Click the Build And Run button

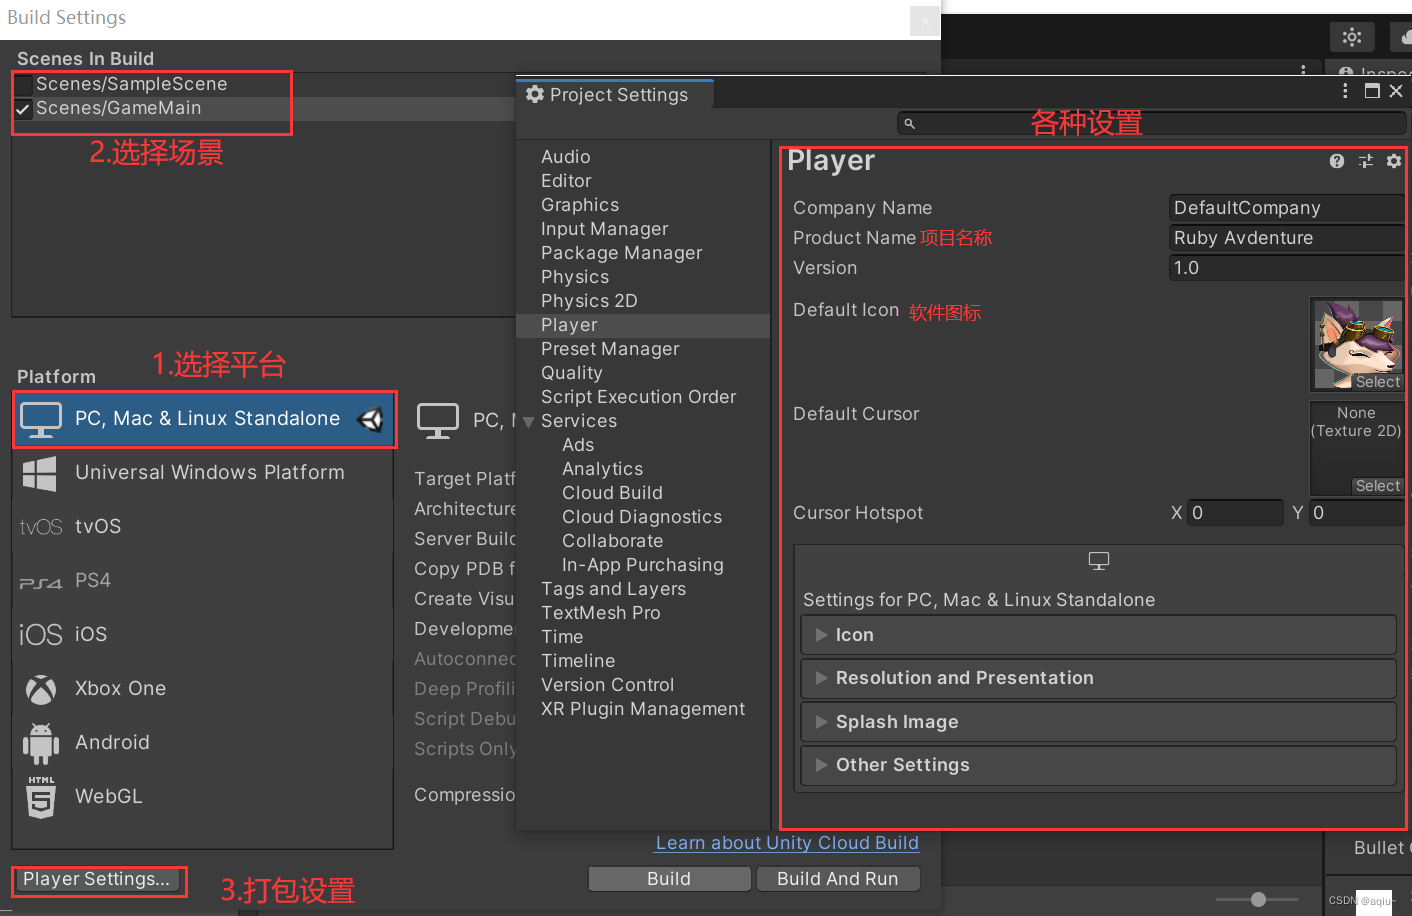[838, 879]
